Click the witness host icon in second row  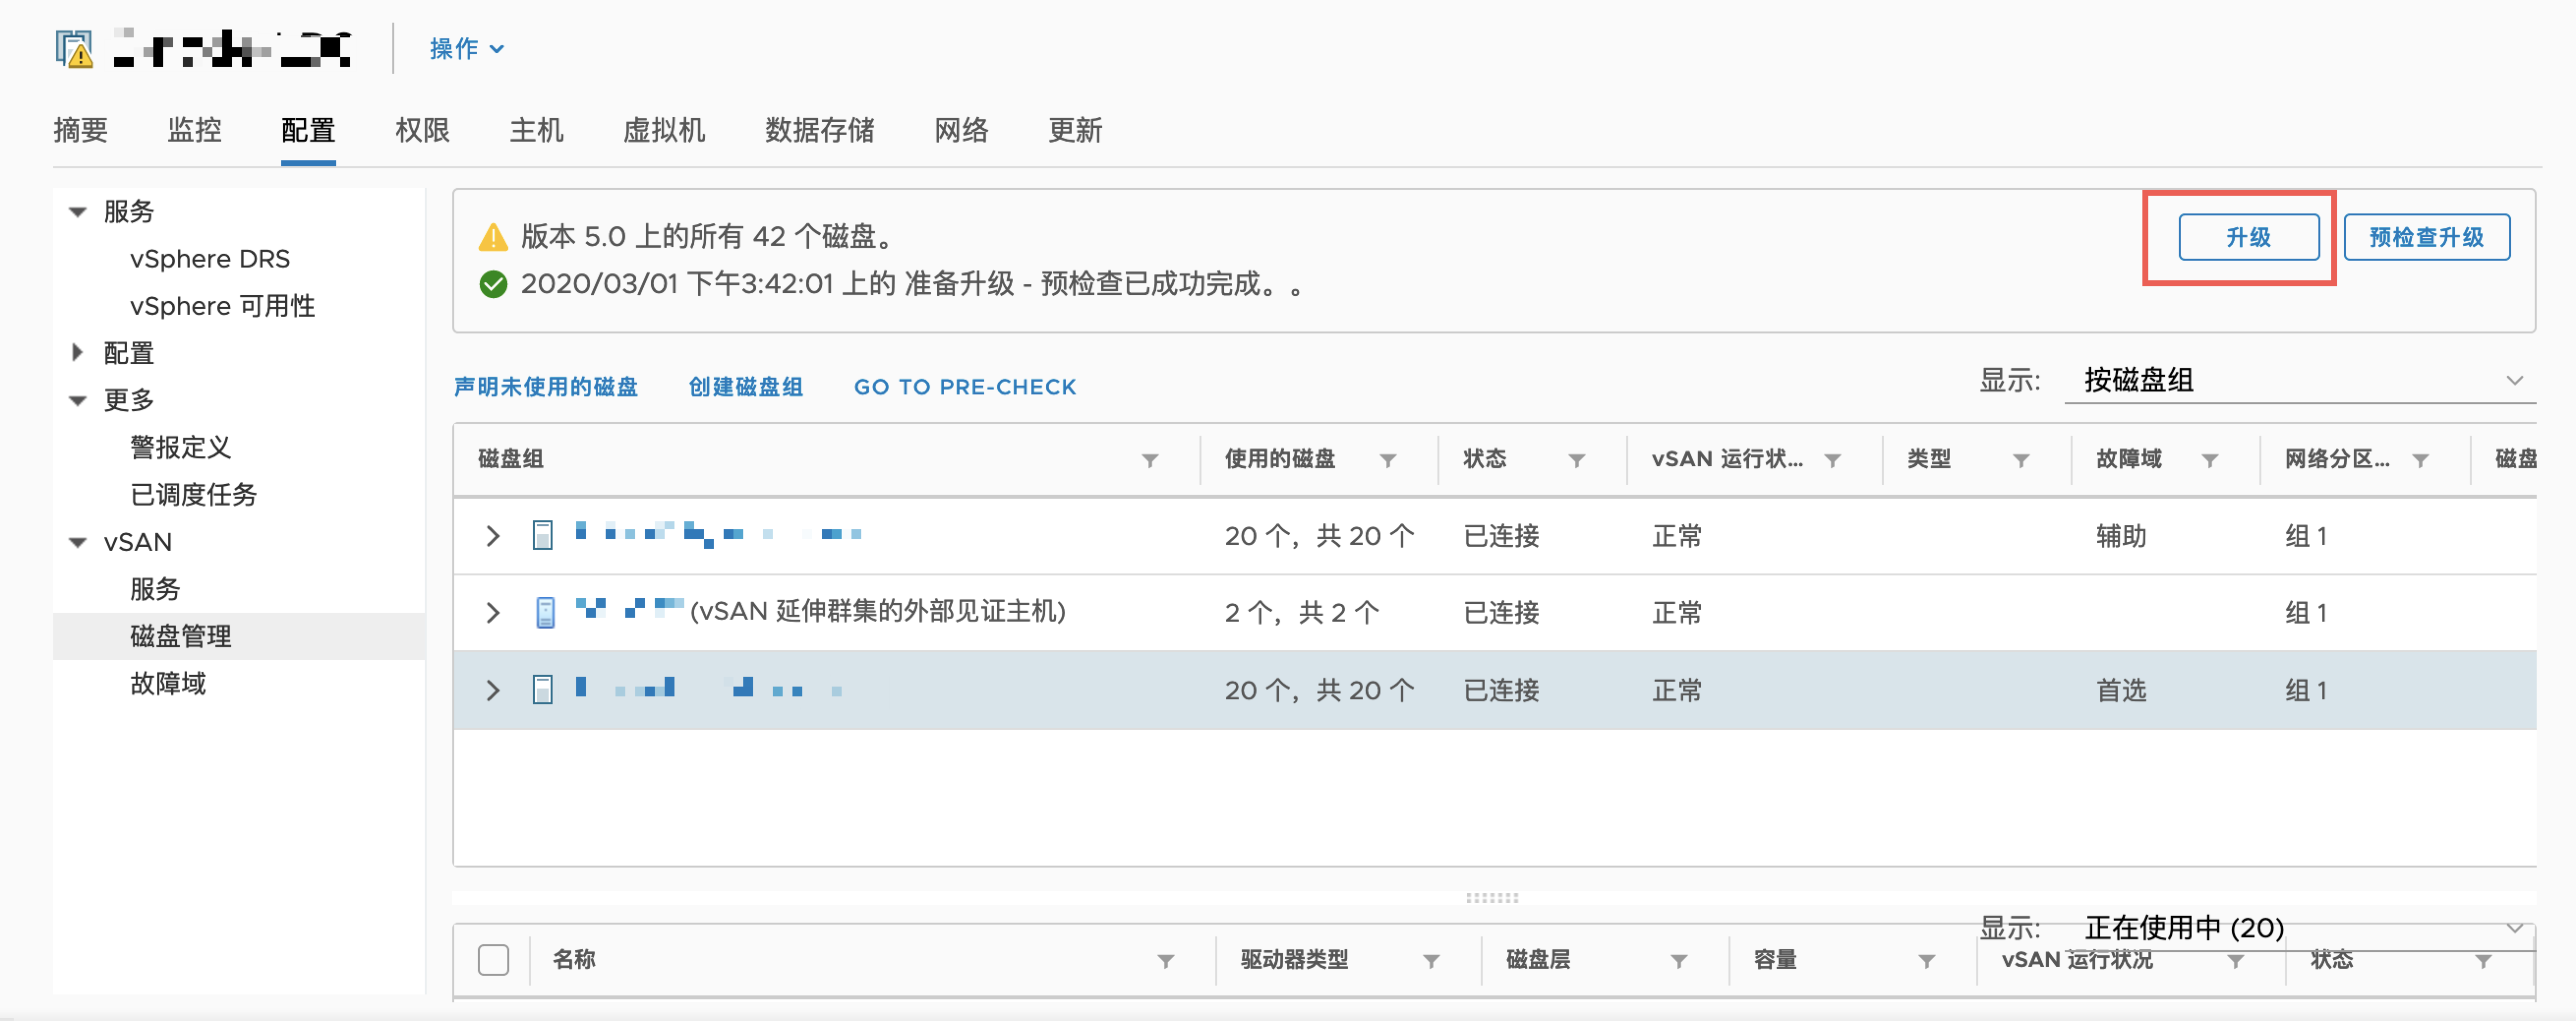[545, 612]
